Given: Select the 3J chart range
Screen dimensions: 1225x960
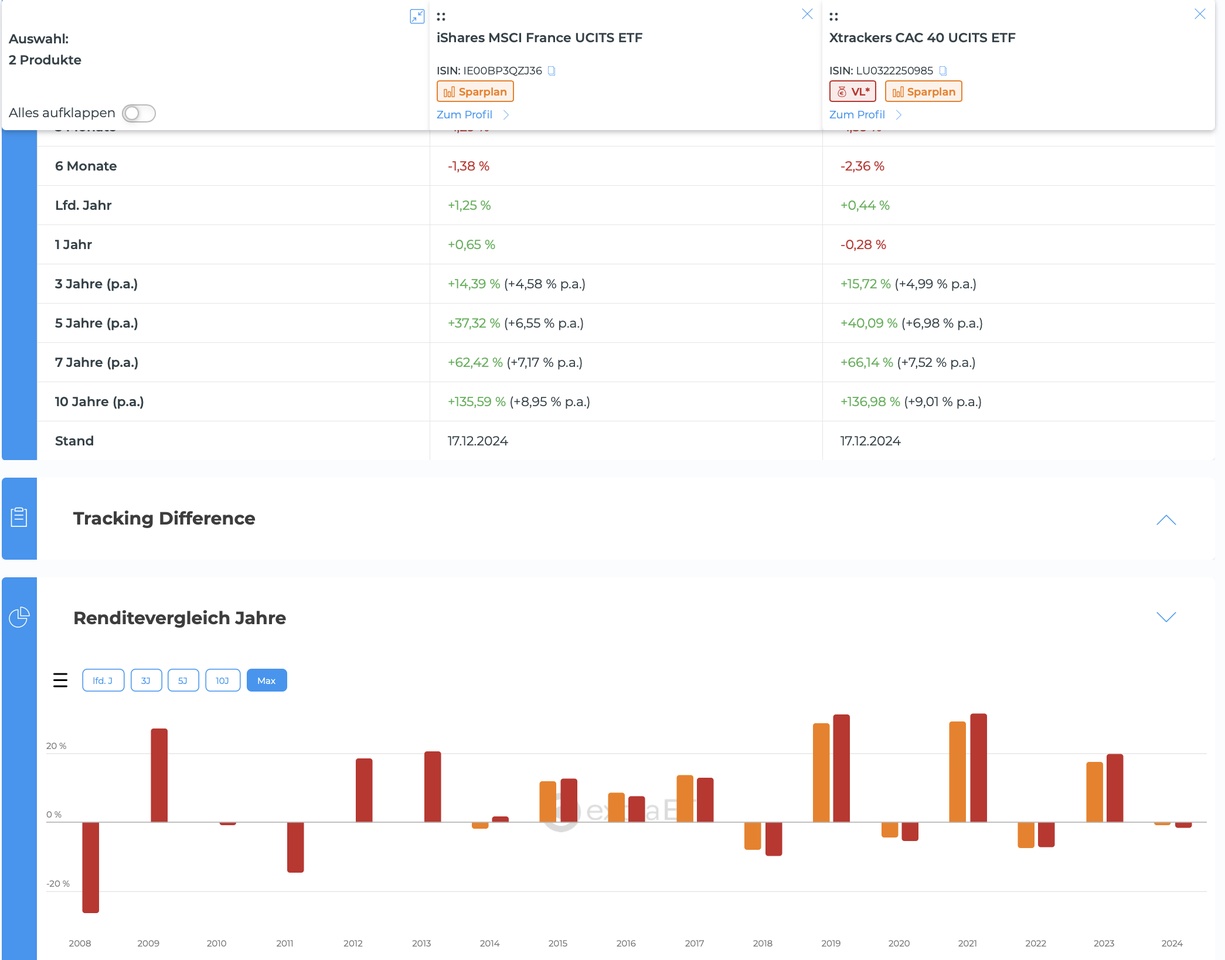Looking at the screenshot, I should click(x=146, y=681).
